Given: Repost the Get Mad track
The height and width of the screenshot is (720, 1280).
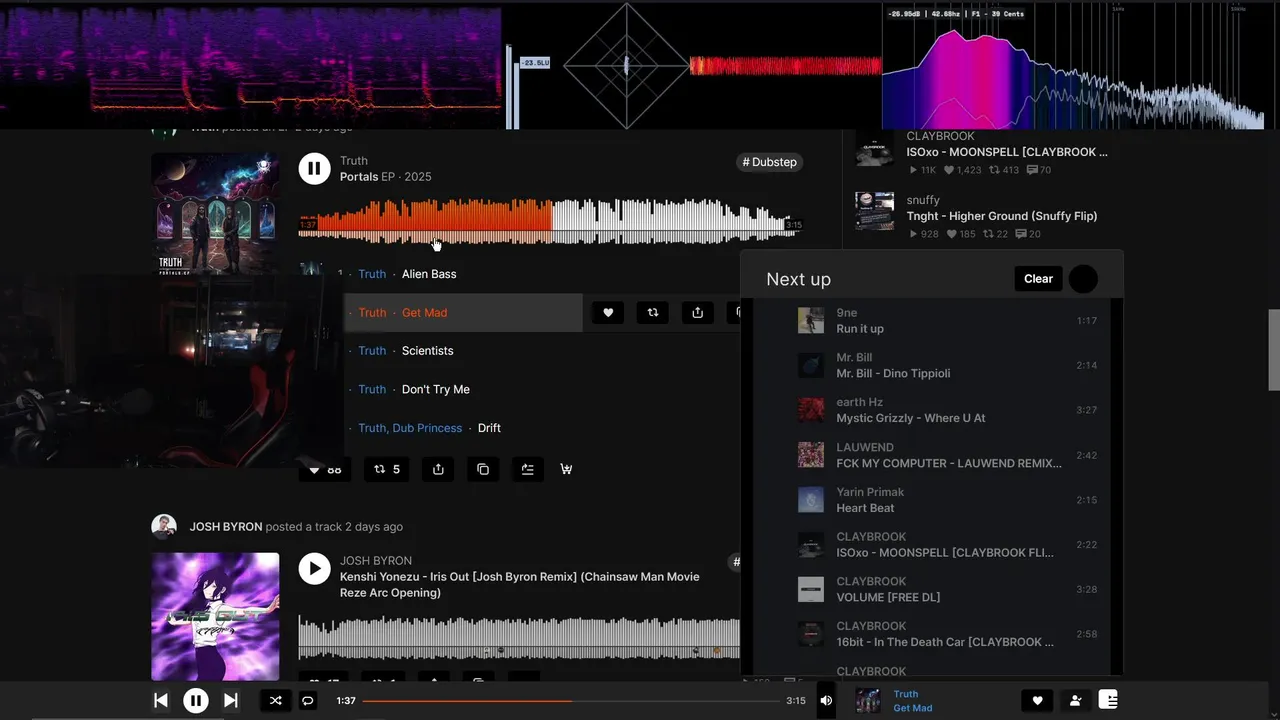Looking at the screenshot, I should tap(653, 312).
